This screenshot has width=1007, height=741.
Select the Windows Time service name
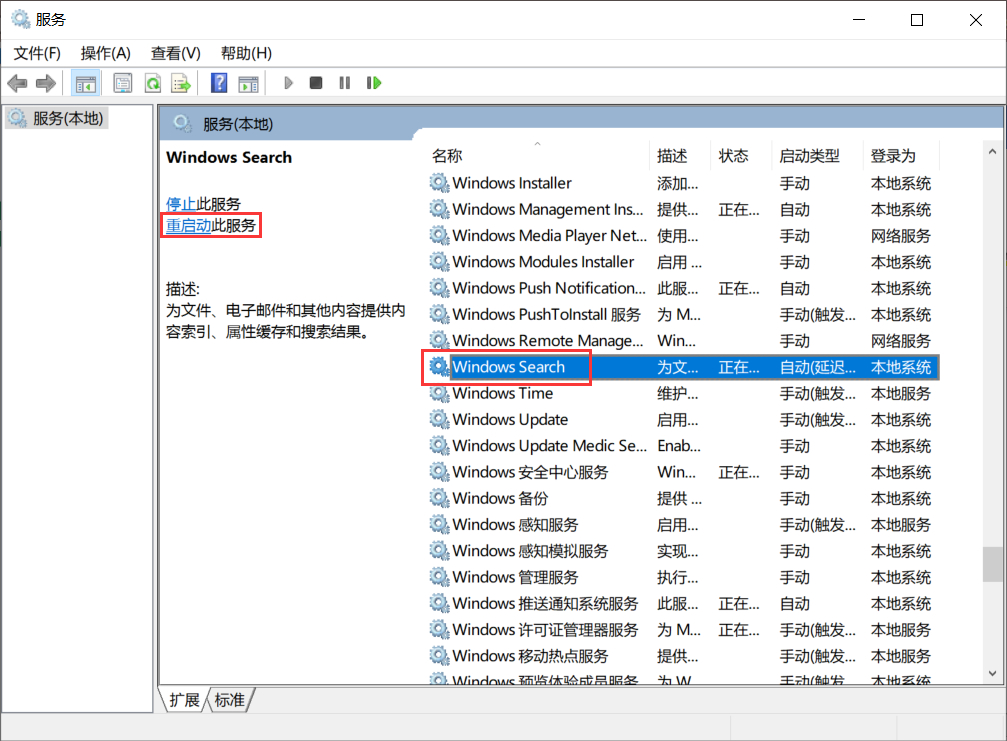click(503, 393)
